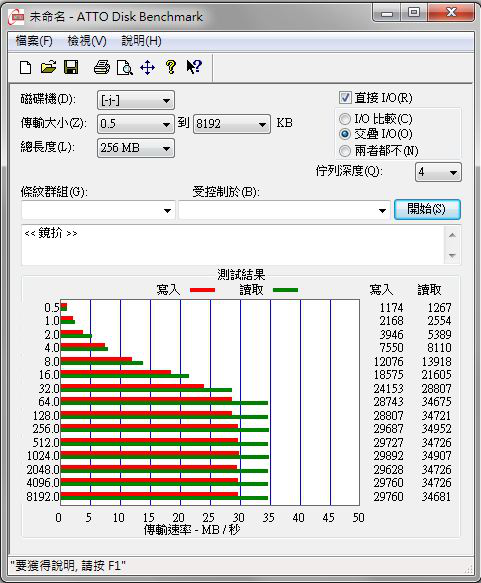Click the 開始(S) start button
The image size is (481, 583).
427,209
